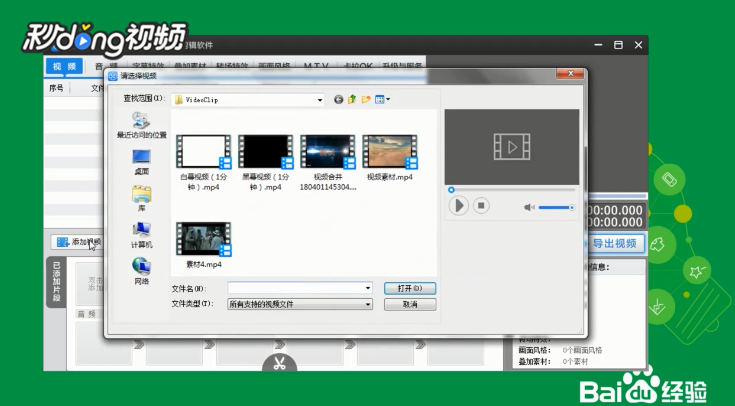Click the 画面风格 info row text
This screenshot has height=406, width=735.
(x=560, y=350)
